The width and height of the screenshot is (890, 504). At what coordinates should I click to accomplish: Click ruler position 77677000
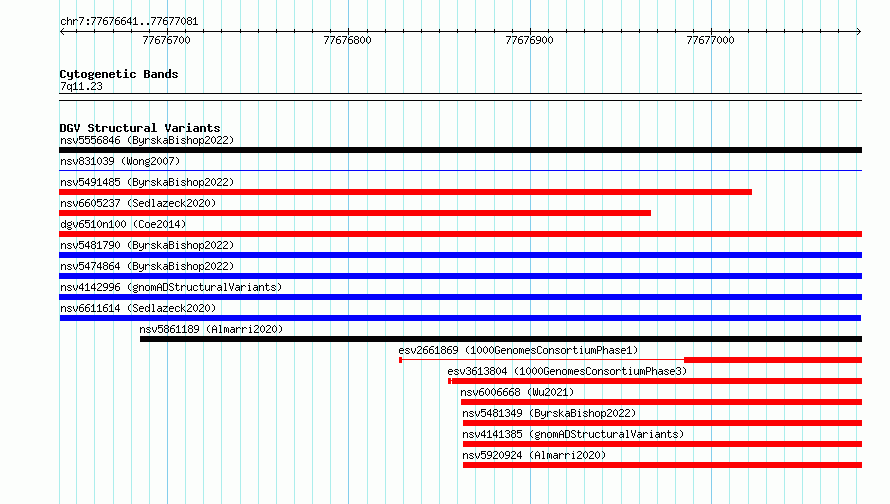[710, 40]
